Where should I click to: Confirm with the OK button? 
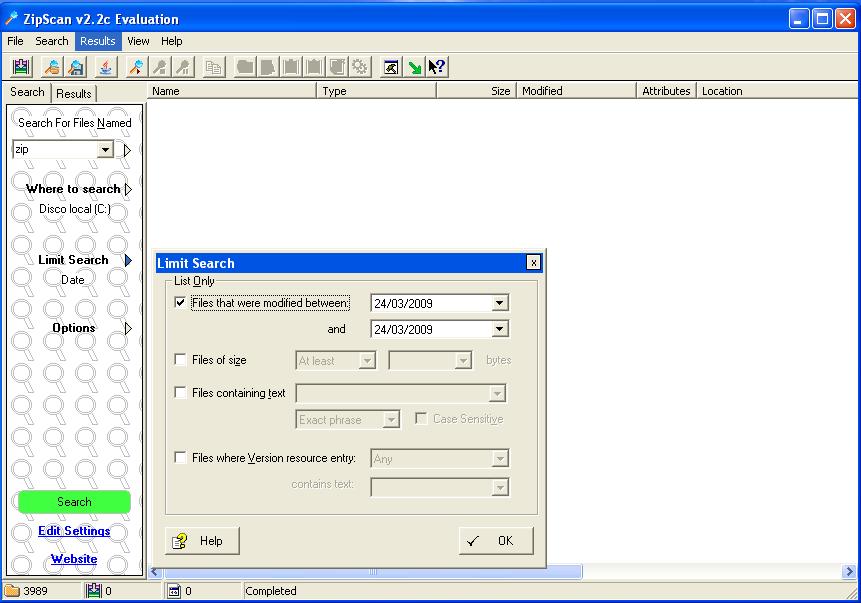point(496,541)
